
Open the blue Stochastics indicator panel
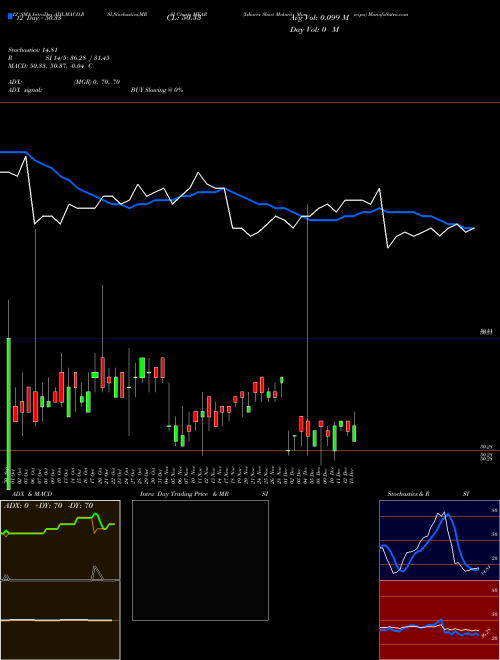click(x=439, y=540)
